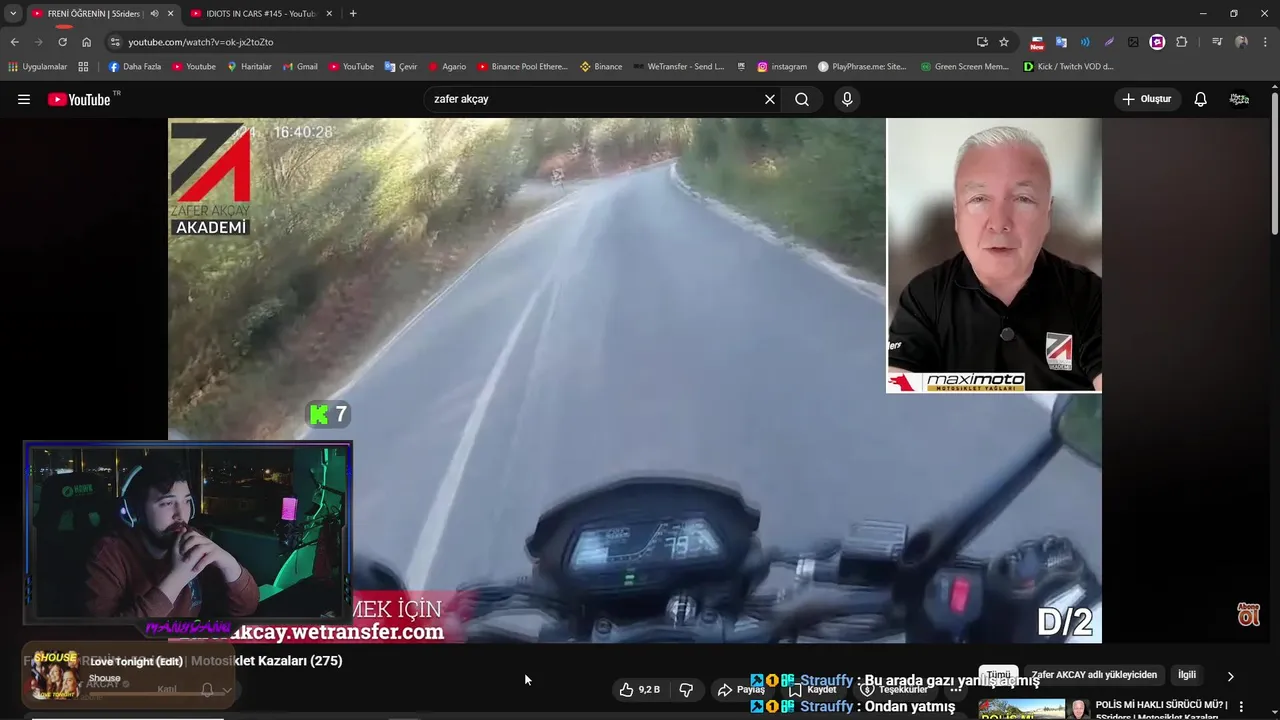Open Binance Pool Ethere... bookmark
The width and height of the screenshot is (1280, 720).
522,66
